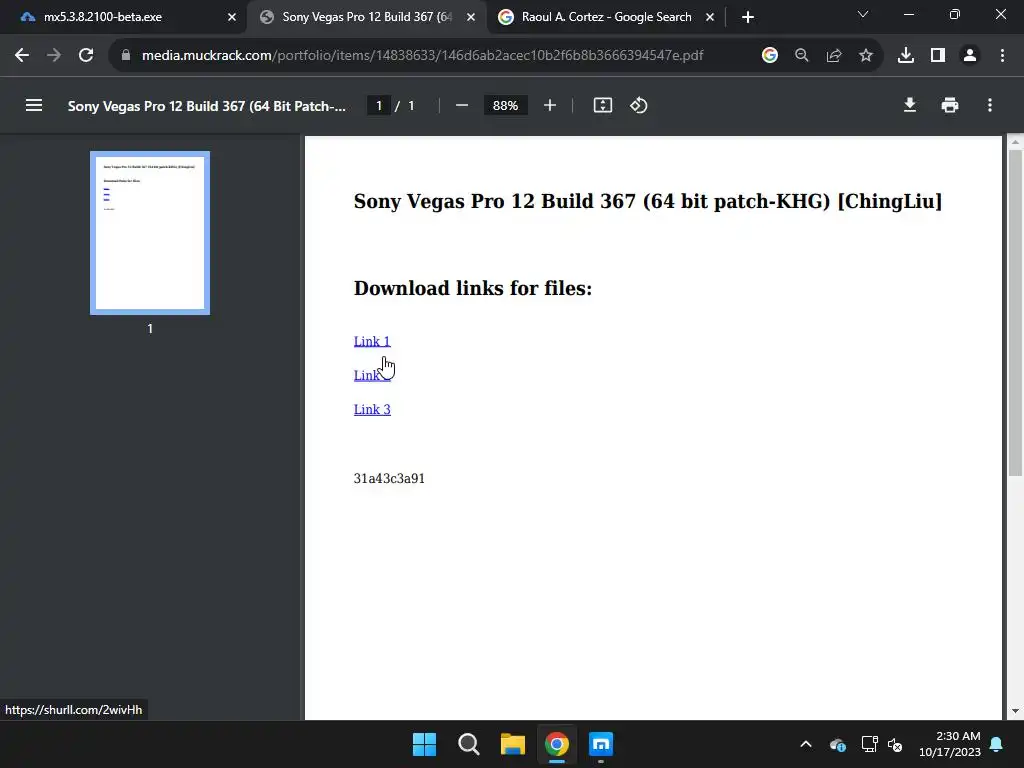Open PDF viewer more actions menu
This screenshot has width=1024, height=768.
[990, 105]
